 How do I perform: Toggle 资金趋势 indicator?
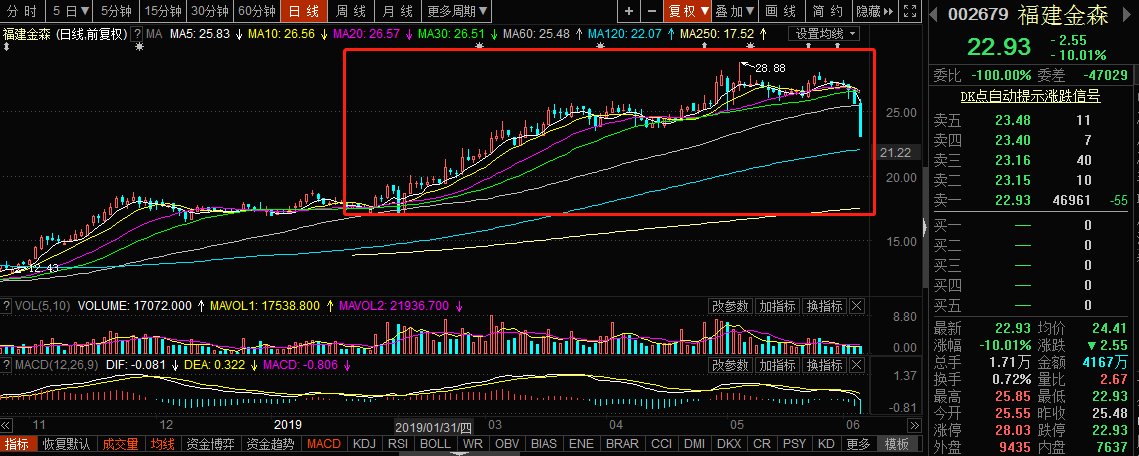click(x=270, y=444)
